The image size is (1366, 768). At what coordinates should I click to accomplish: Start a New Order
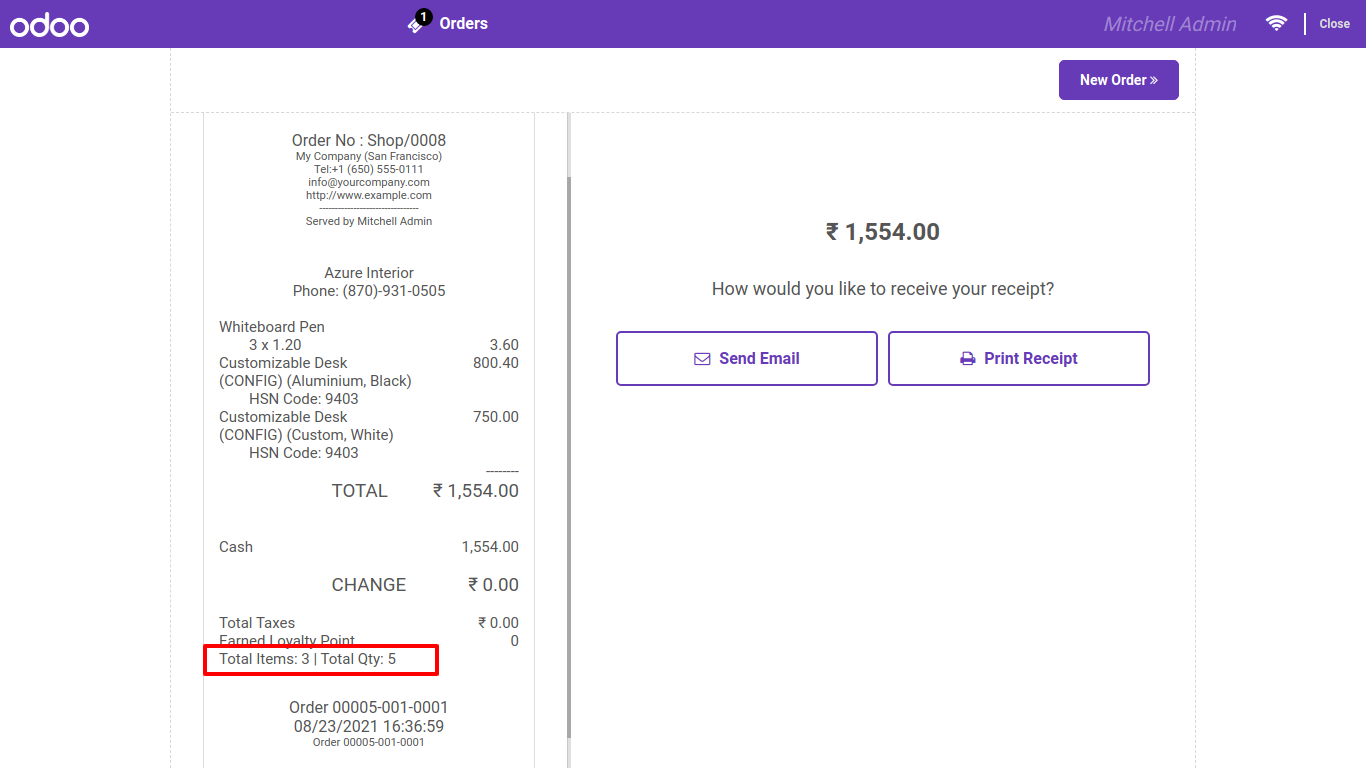coord(1119,80)
